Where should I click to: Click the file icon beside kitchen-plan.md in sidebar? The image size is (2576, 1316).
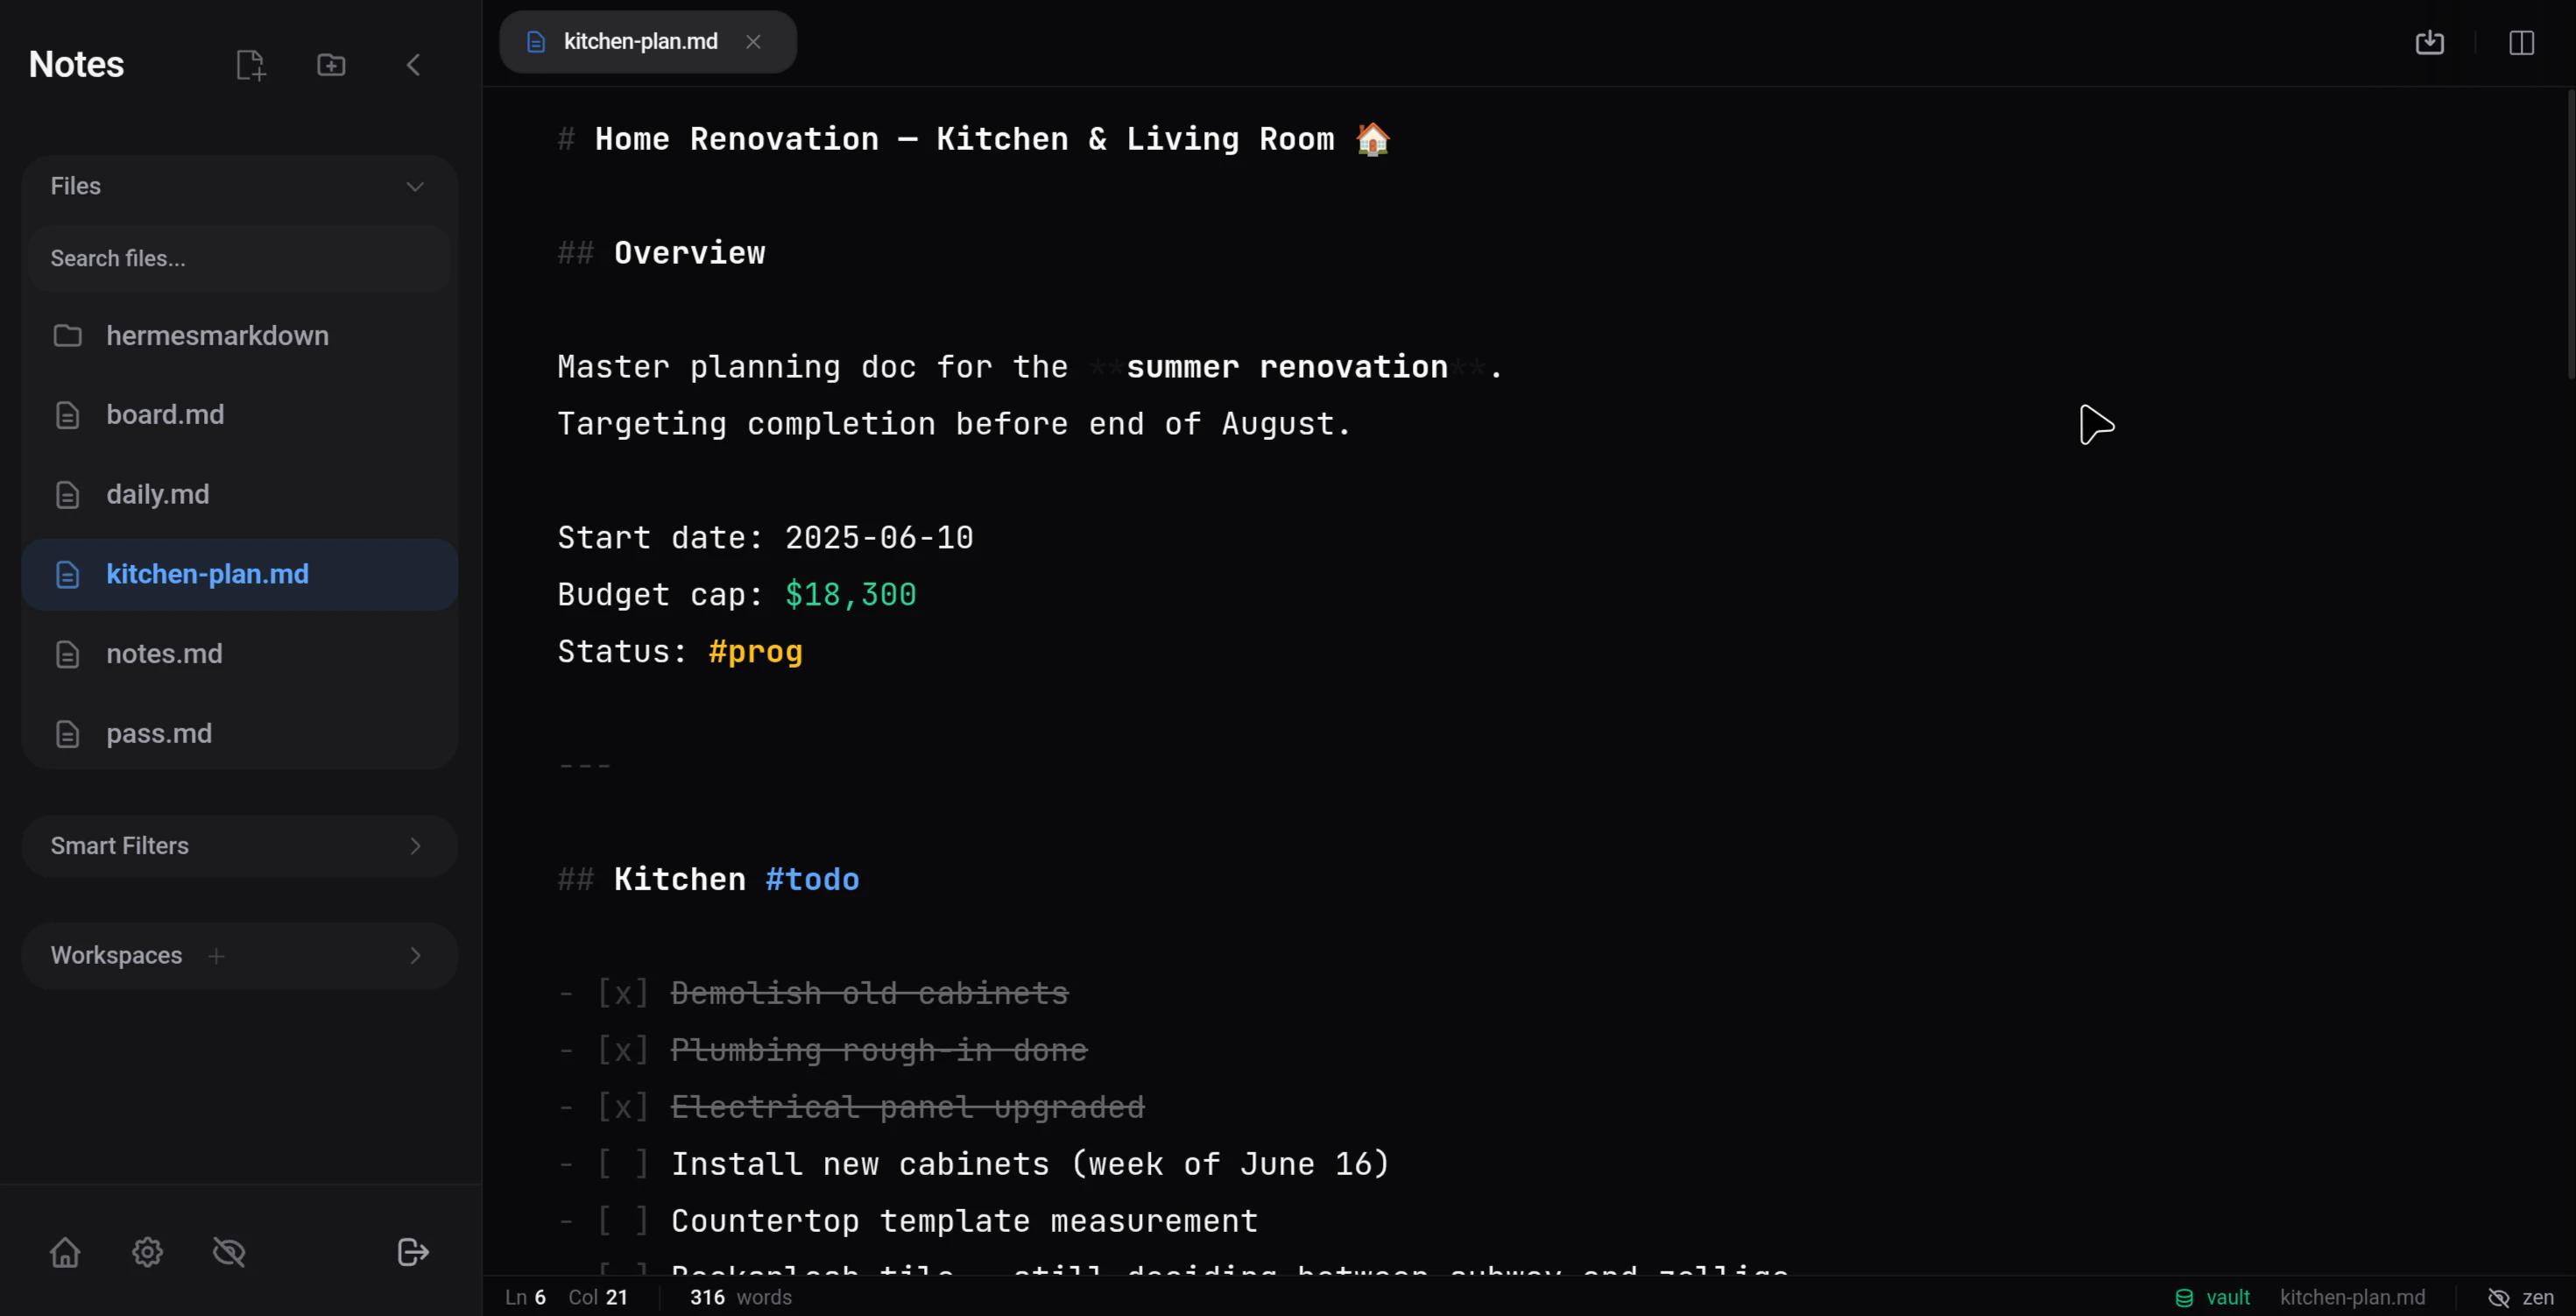pyautogui.click(x=67, y=575)
